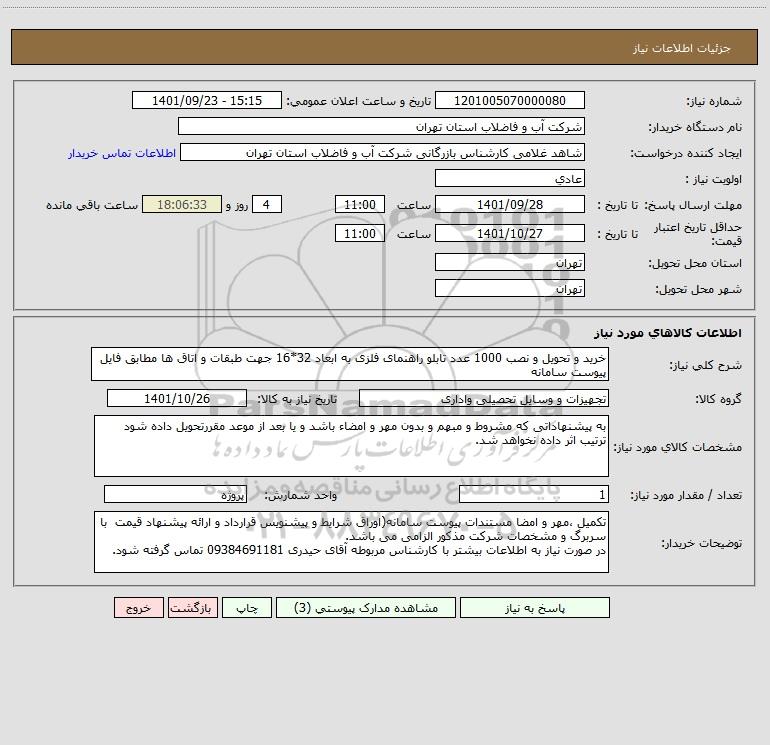Click the تاریخ نیاز به کالا label
Screen dimensions: 770x745
tap(297, 399)
